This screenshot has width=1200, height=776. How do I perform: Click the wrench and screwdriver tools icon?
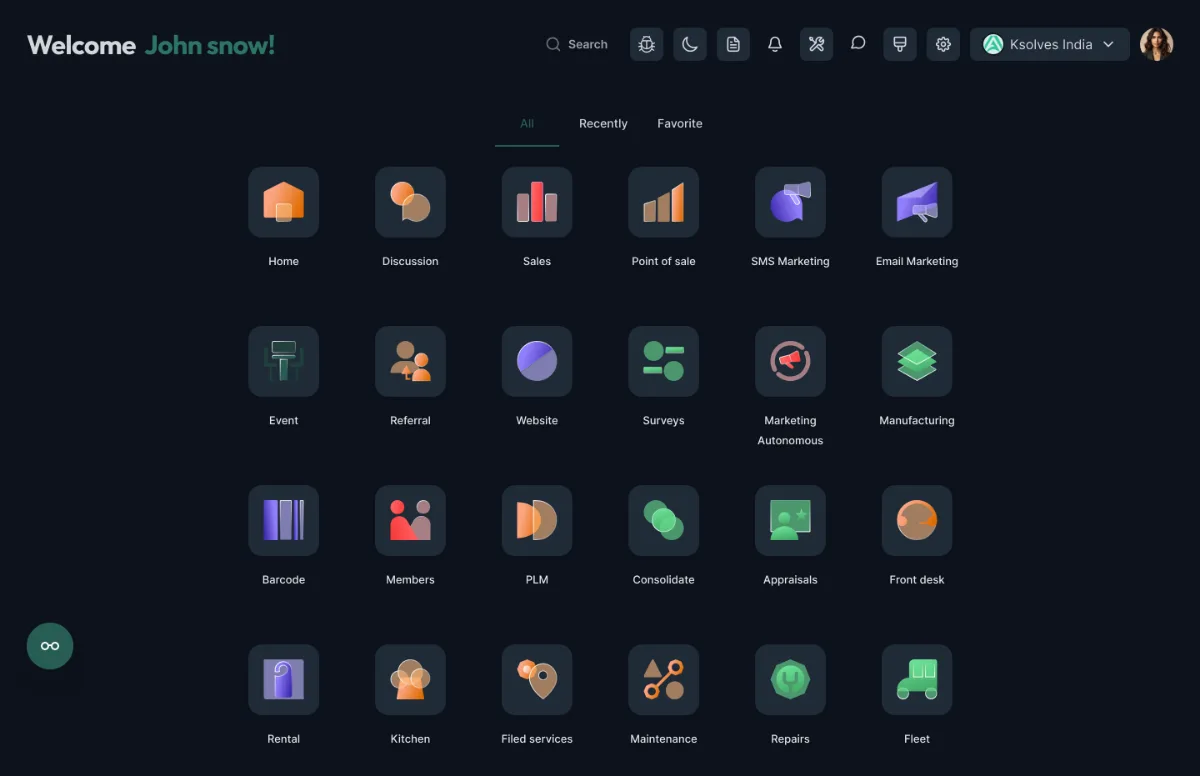click(x=816, y=44)
